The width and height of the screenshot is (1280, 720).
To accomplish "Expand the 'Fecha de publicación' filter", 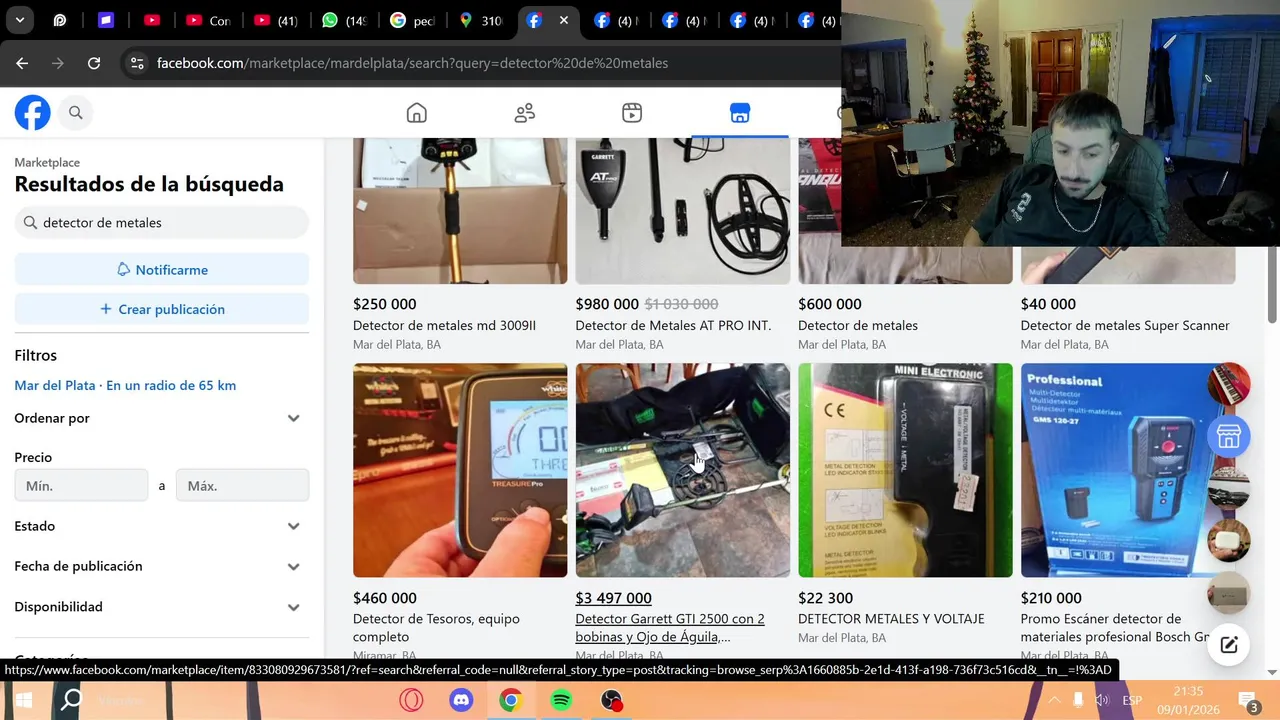I will [x=161, y=566].
